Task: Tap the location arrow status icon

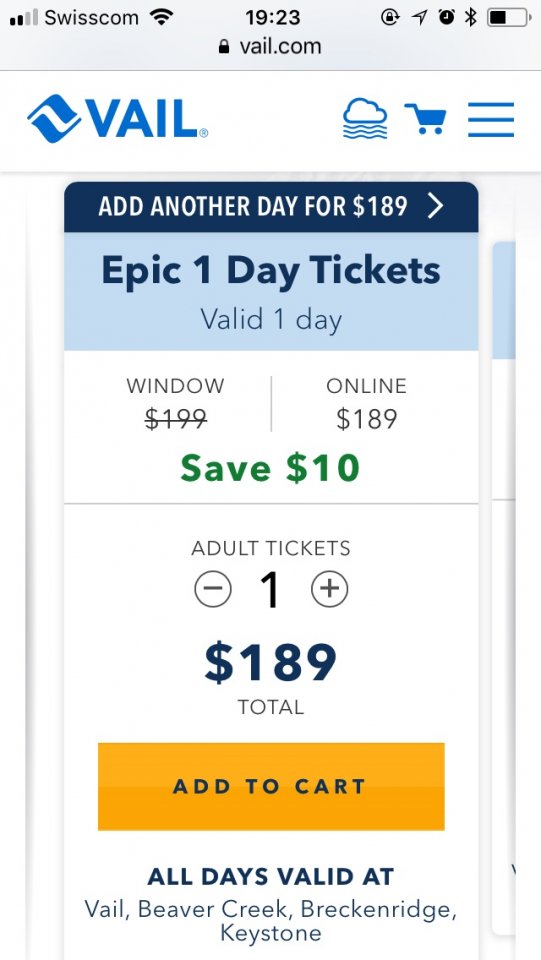Action: point(419,17)
